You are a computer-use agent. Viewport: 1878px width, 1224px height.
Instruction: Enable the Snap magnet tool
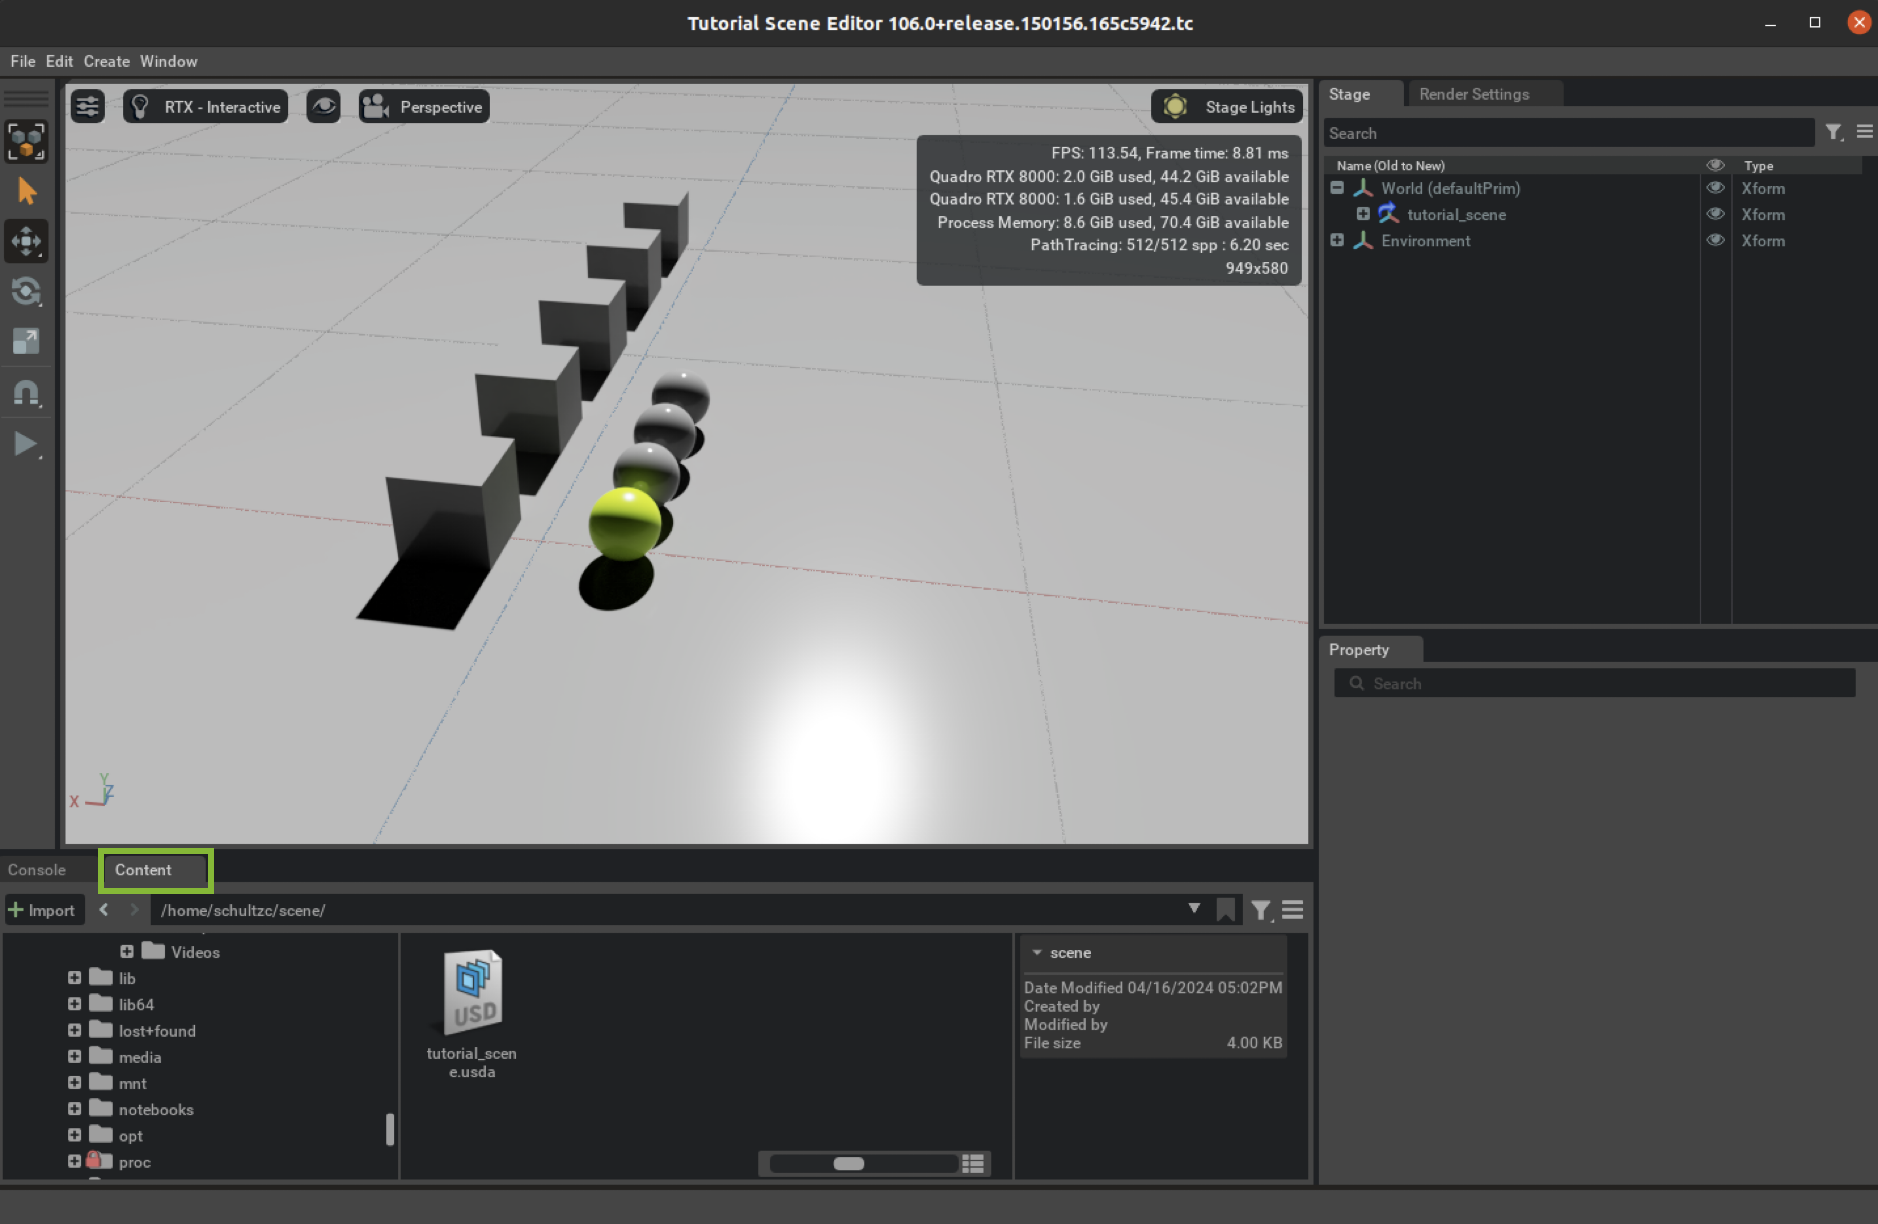[x=26, y=393]
